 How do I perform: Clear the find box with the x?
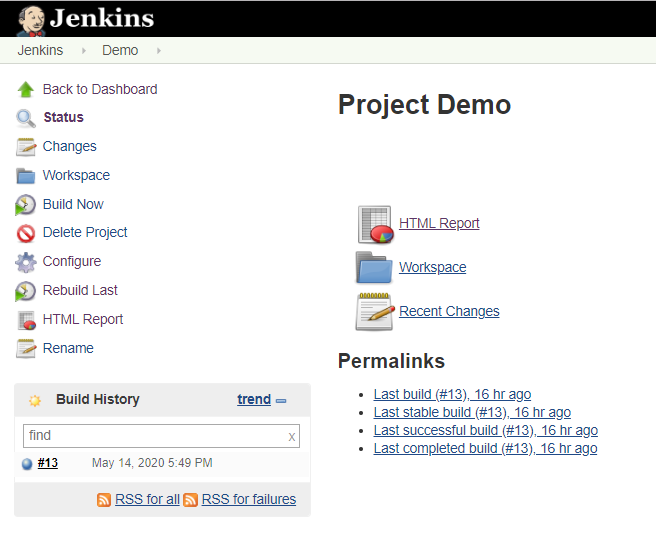pyautogui.click(x=292, y=437)
